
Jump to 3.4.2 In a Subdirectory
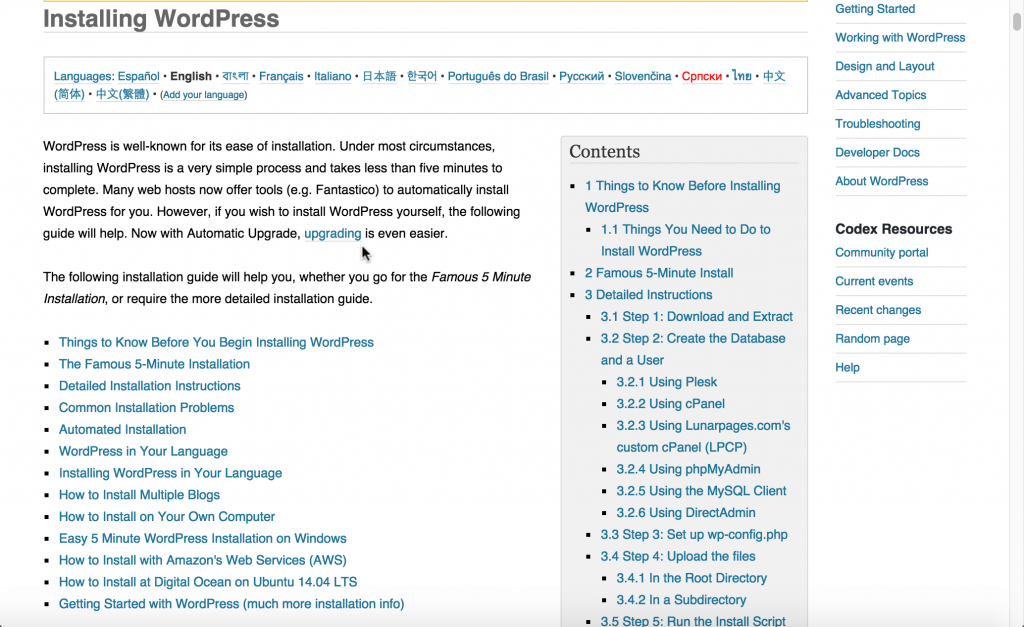point(681,600)
